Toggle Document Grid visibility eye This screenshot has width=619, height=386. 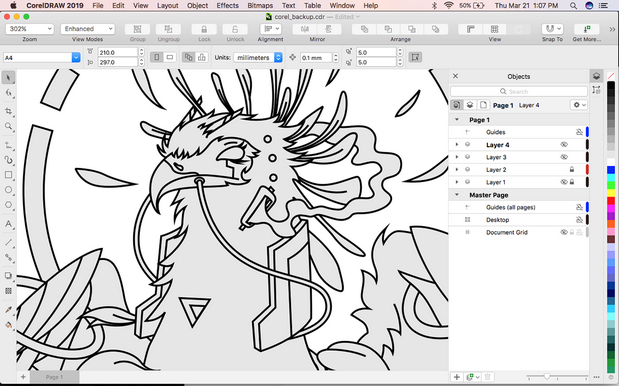click(x=564, y=232)
